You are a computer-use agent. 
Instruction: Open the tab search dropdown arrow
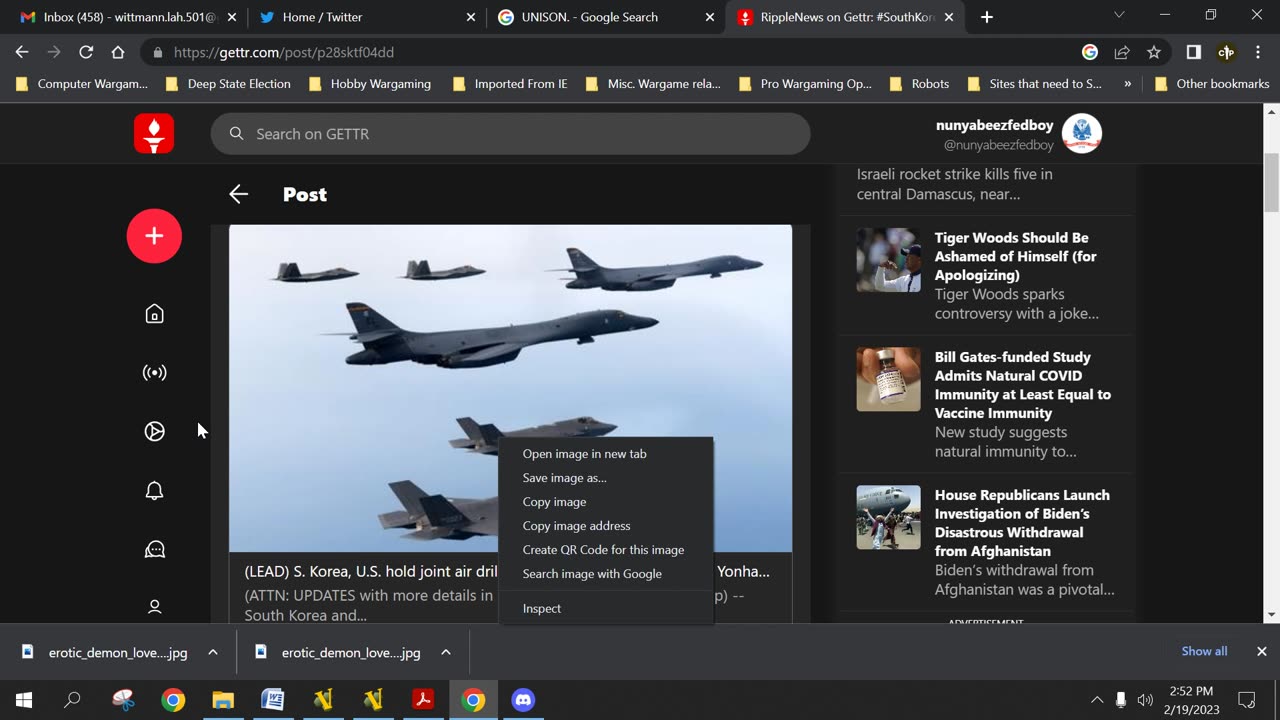pos(1119,15)
